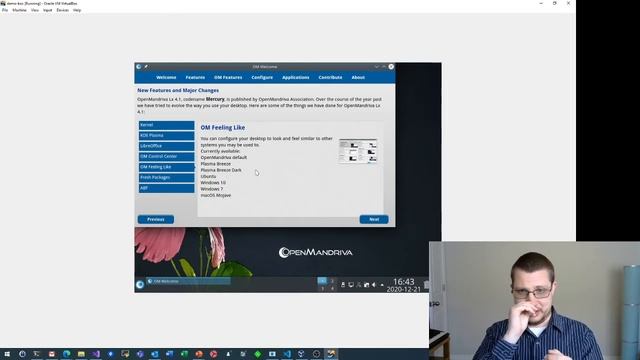The width and height of the screenshot is (640, 360).
Task: Switch to the OM Features tab
Action: click(228, 77)
